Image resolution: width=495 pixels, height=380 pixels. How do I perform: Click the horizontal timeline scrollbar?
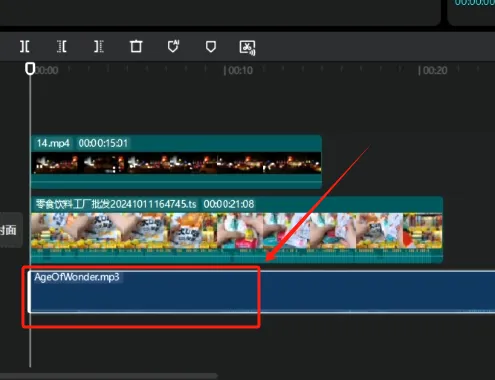click(108, 376)
